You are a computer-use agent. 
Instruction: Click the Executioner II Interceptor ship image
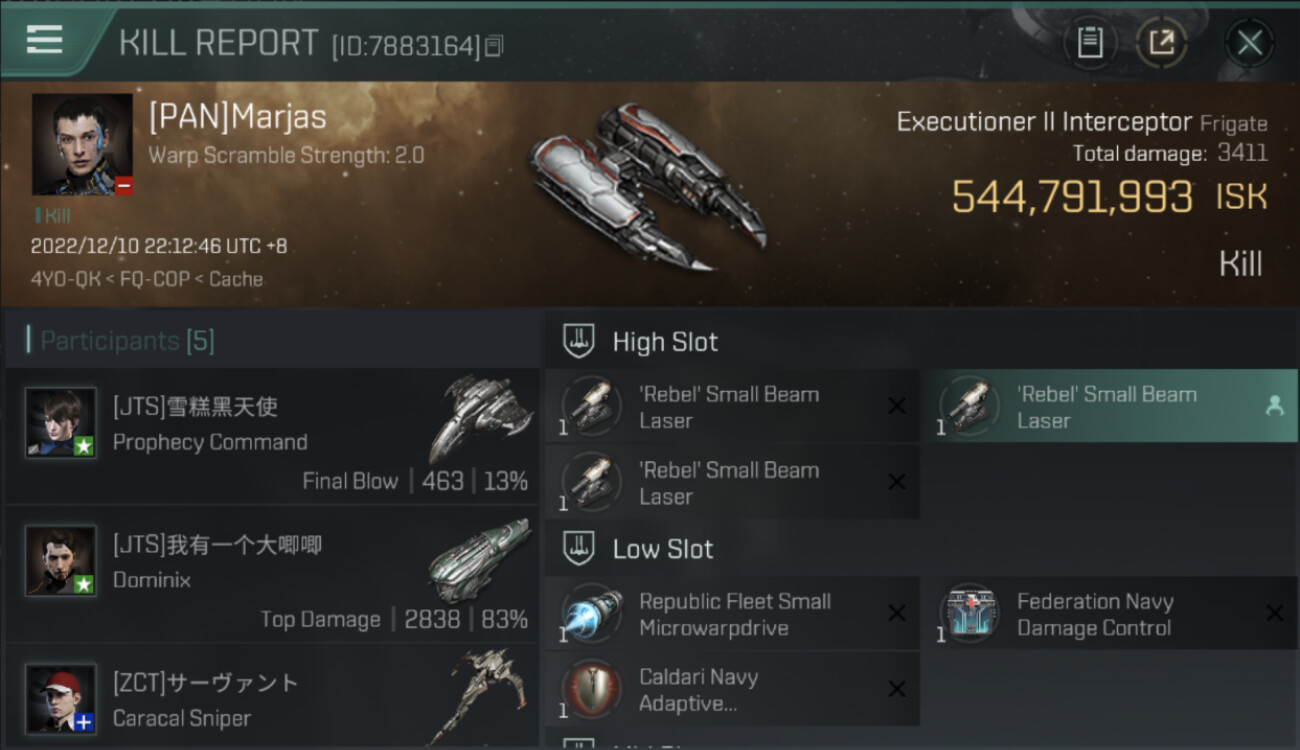click(x=646, y=186)
